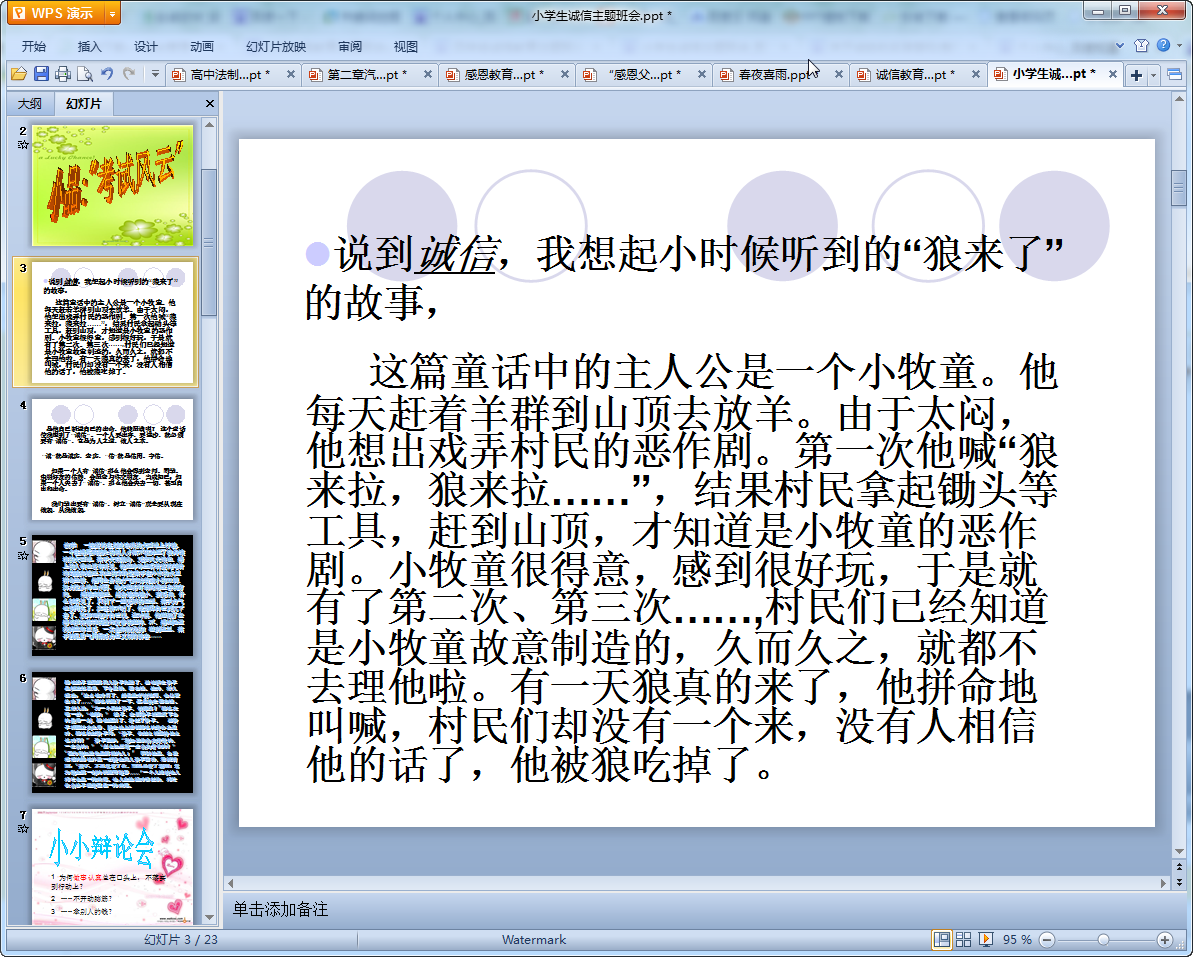Close the 感恩父 document tab
This screenshot has height=957, width=1193.
(x=701, y=75)
